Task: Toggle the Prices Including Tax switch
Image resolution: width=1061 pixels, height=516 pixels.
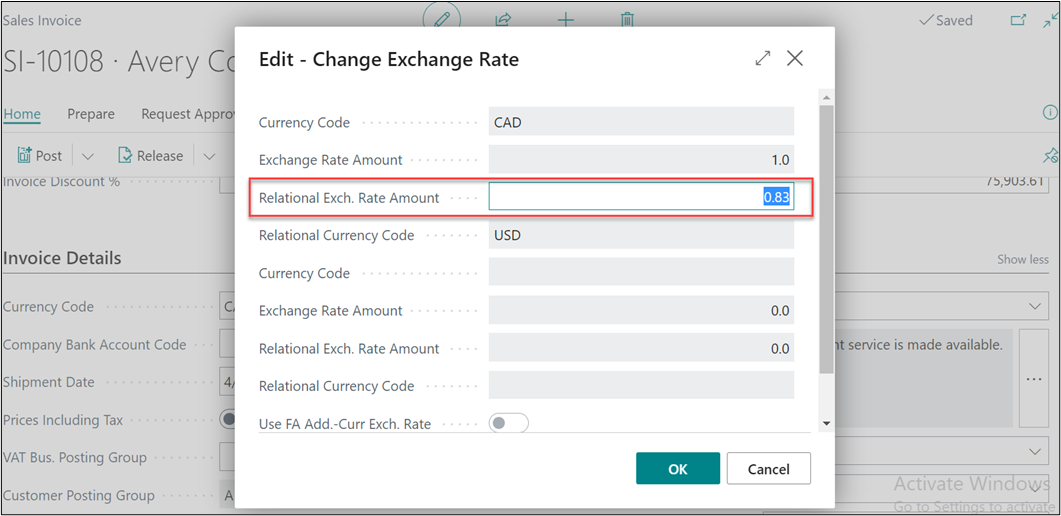Action: click(x=227, y=420)
